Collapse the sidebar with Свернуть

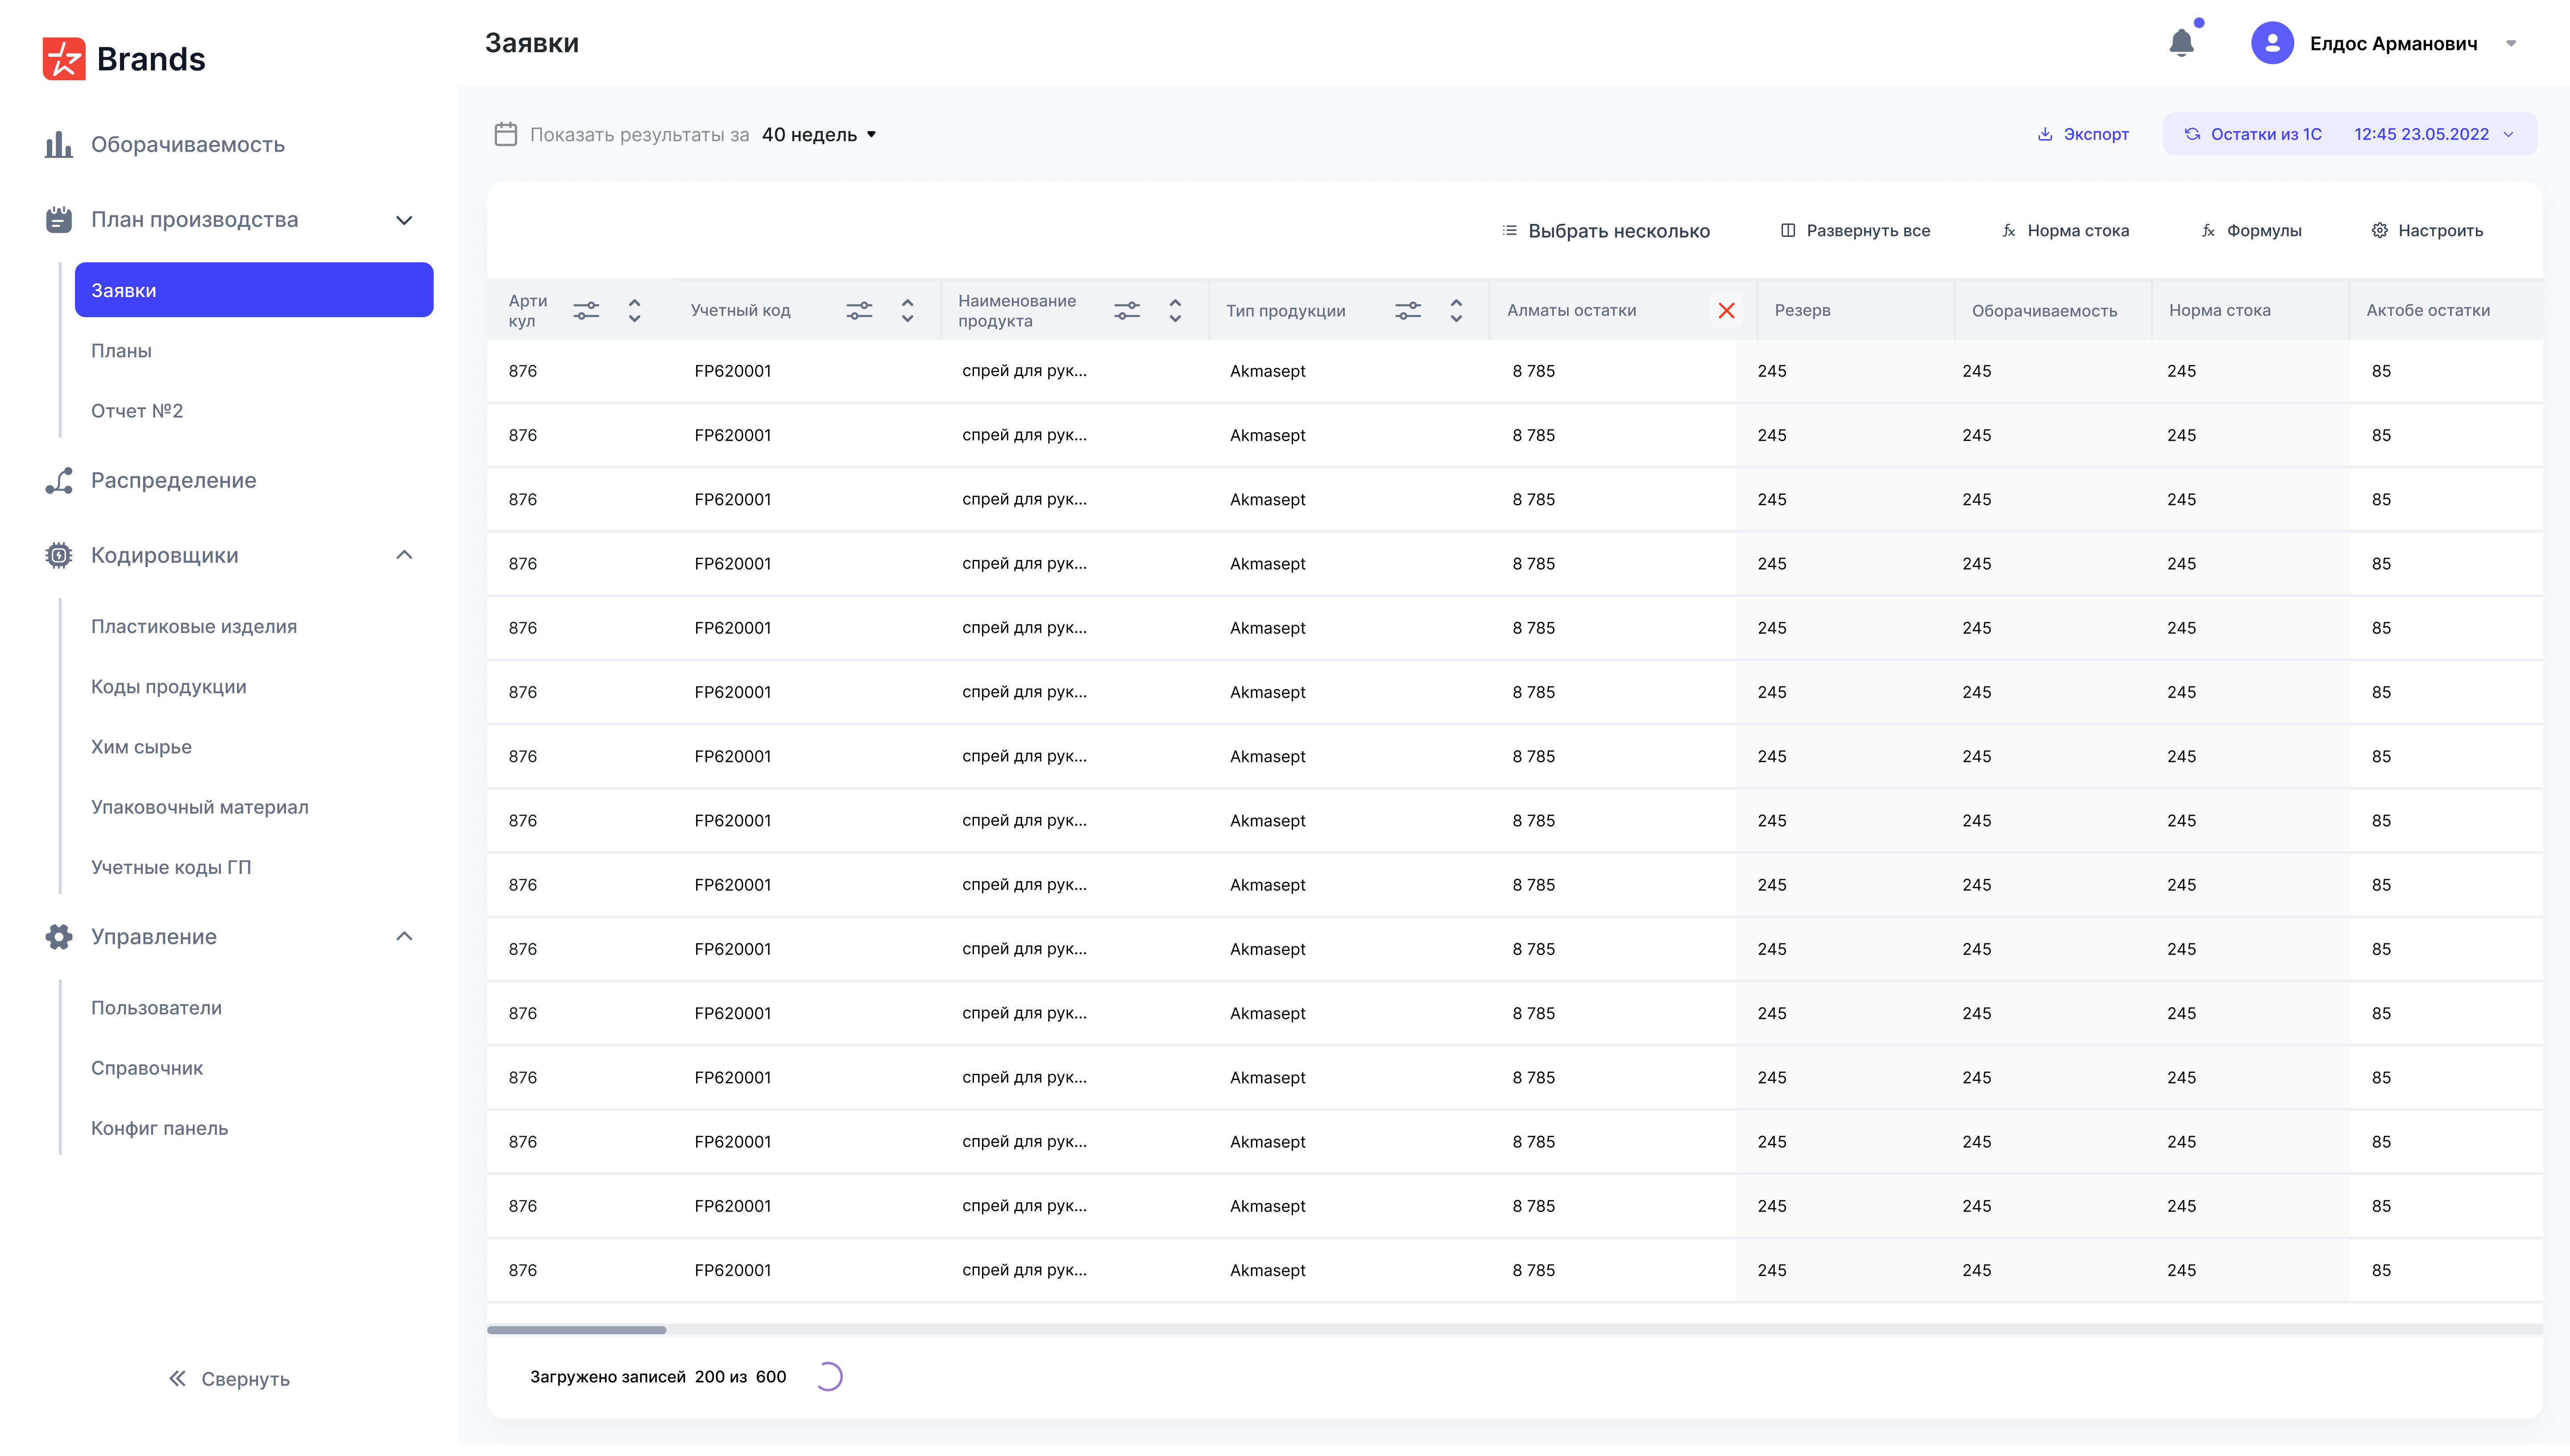click(229, 1379)
